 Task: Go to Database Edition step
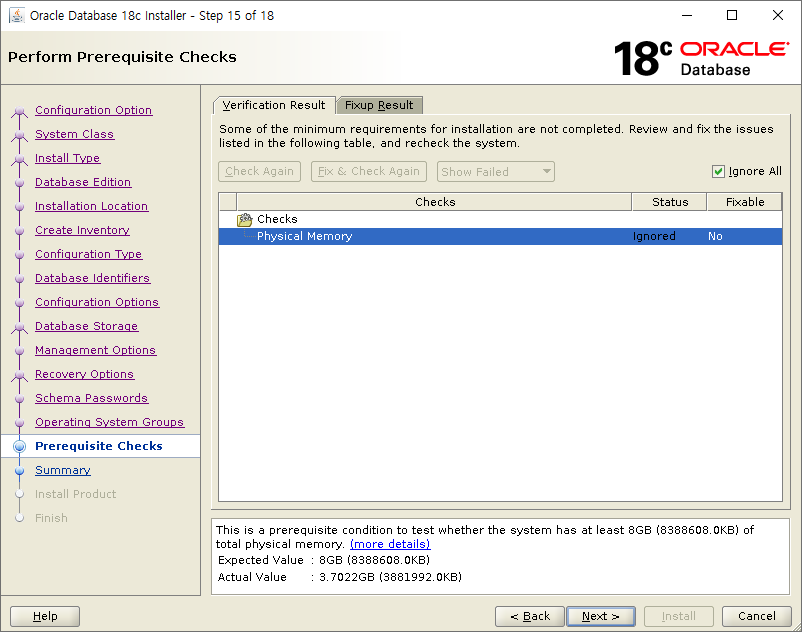pos(83,182)
